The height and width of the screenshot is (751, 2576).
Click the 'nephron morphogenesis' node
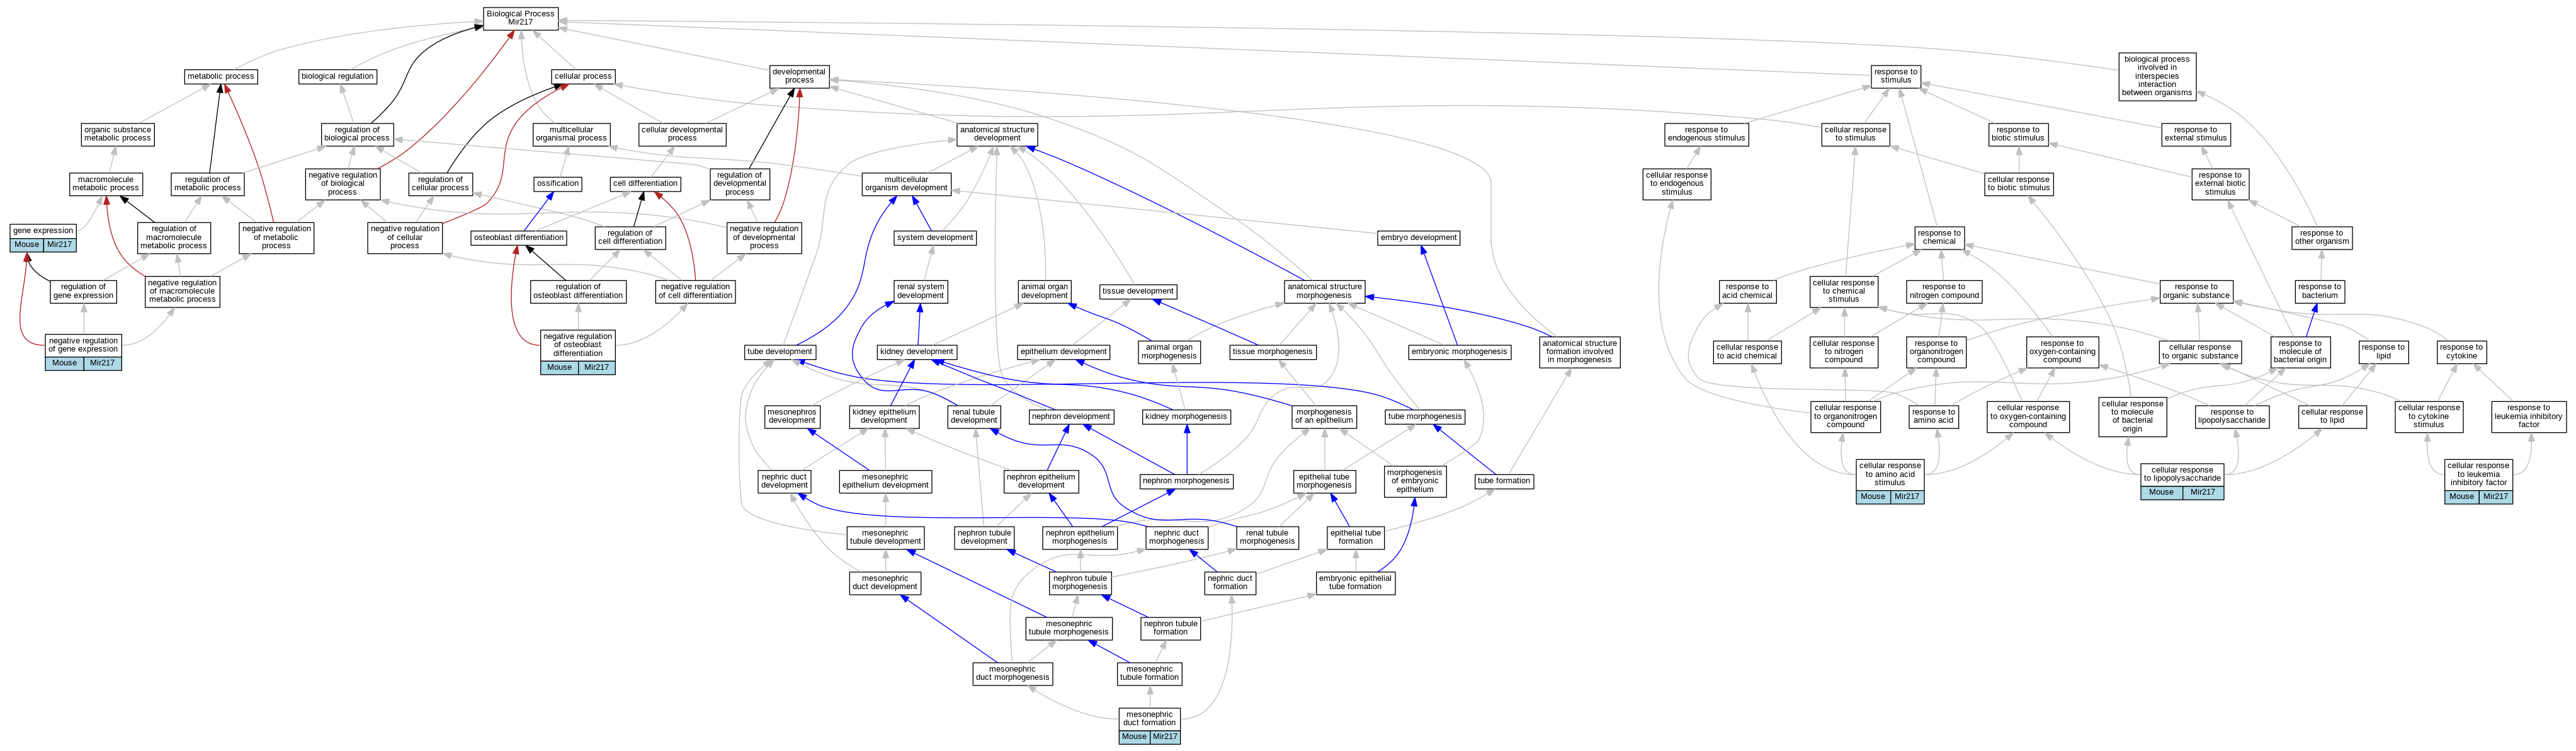click(x=1186, y=481)
